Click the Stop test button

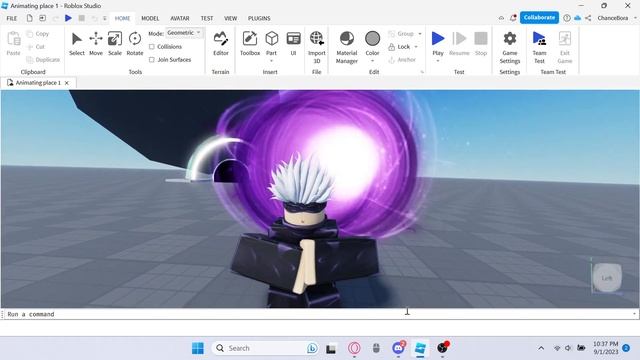[481, 43]
